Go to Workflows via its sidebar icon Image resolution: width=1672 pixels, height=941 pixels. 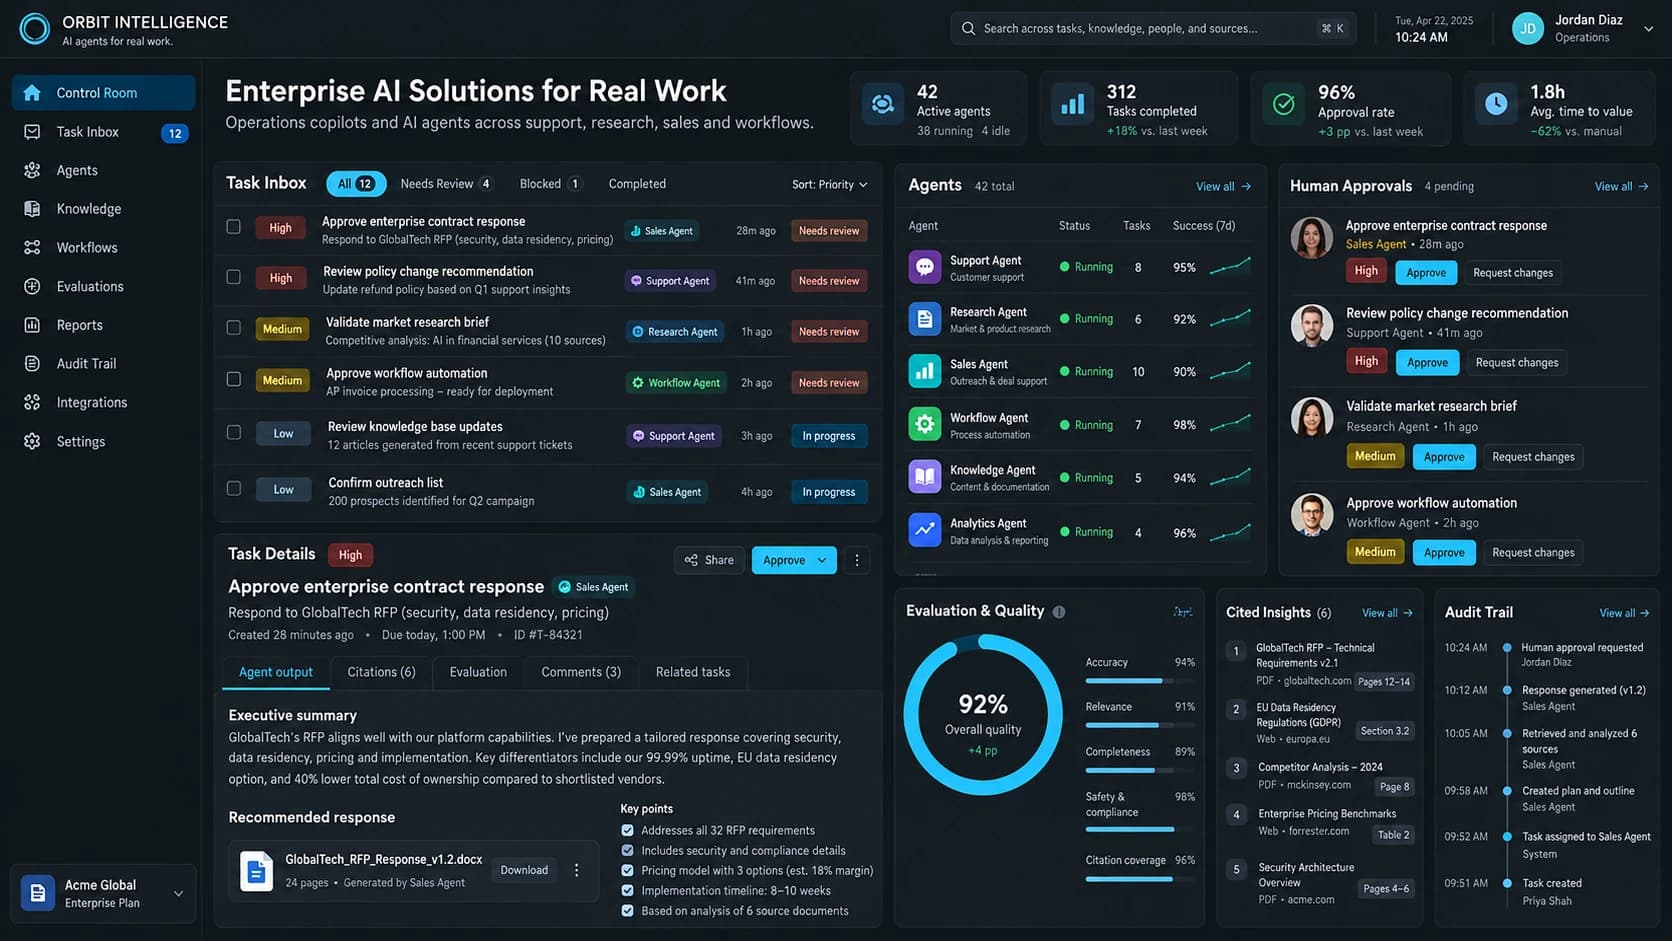click(x=32, y=247)
